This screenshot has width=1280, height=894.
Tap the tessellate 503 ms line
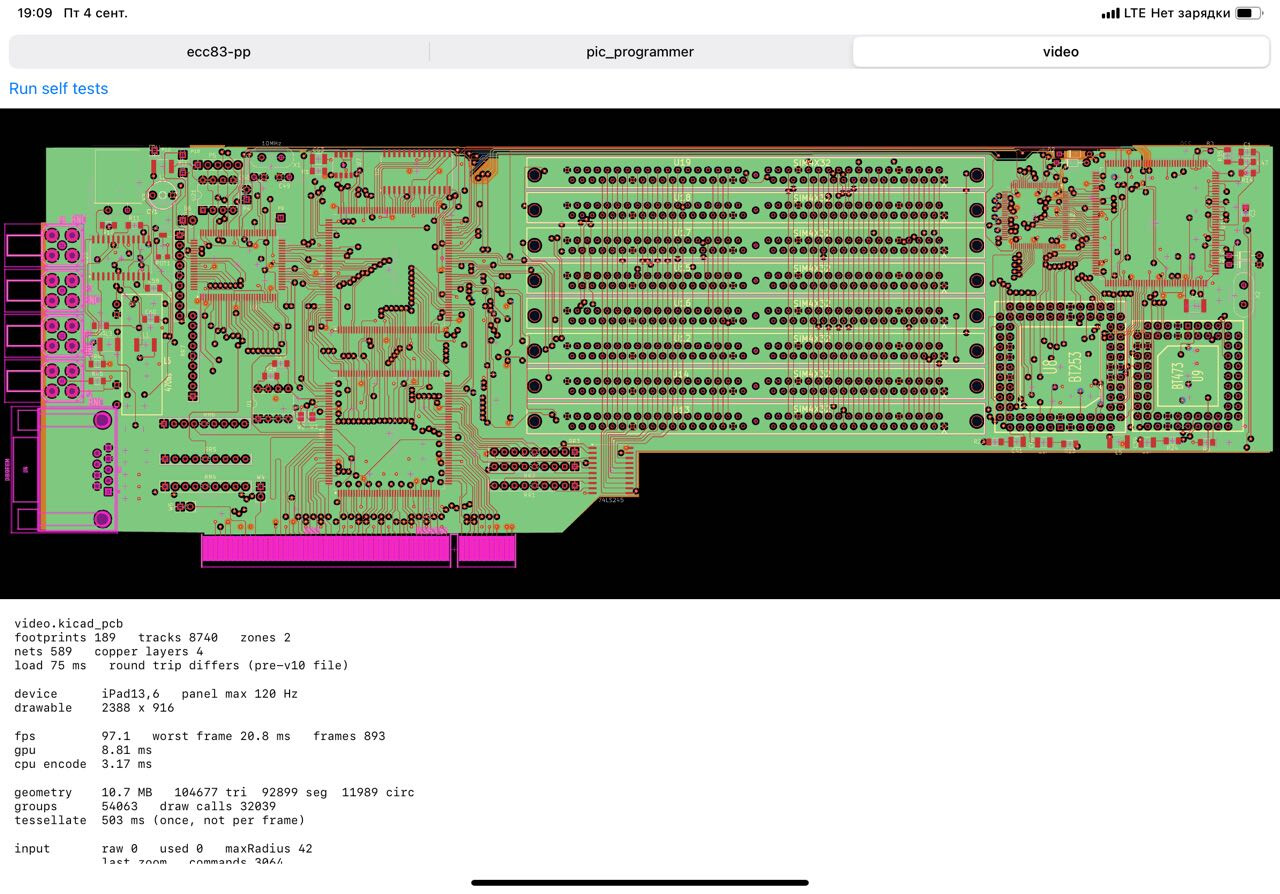tap(159, 820)
